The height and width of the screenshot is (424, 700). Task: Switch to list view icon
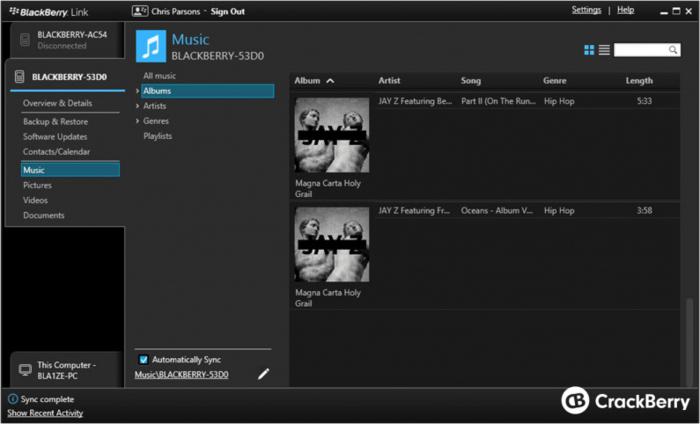pyautogui.click(x=604, y=50)
